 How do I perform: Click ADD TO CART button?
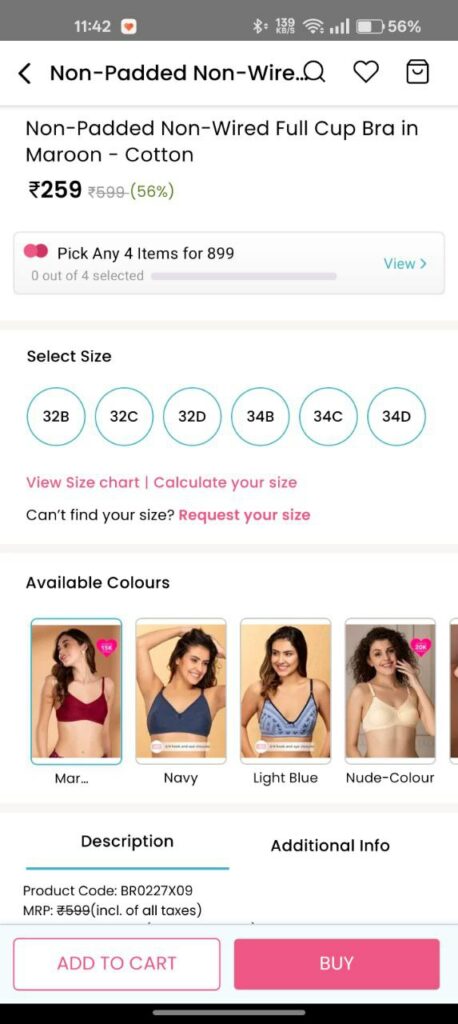click(x=116, y=964)
